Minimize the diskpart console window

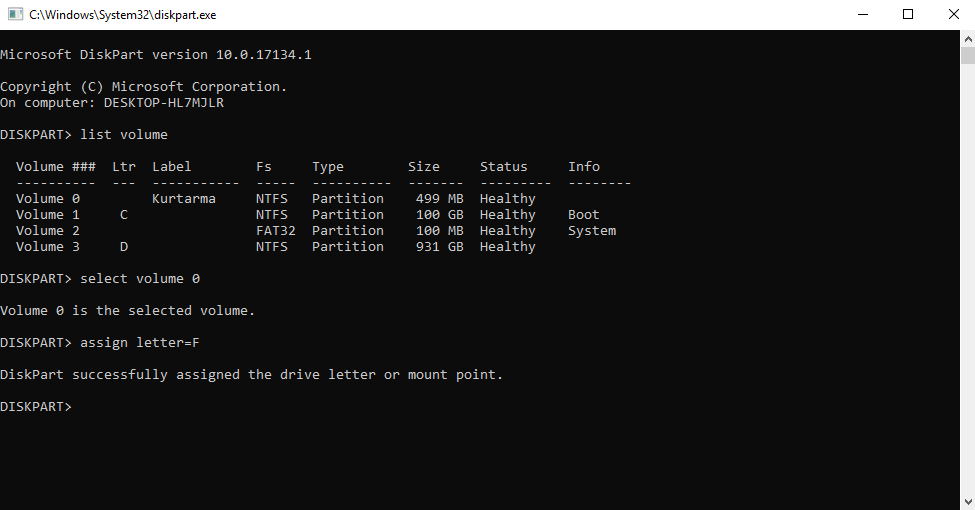tap(861, 15)
